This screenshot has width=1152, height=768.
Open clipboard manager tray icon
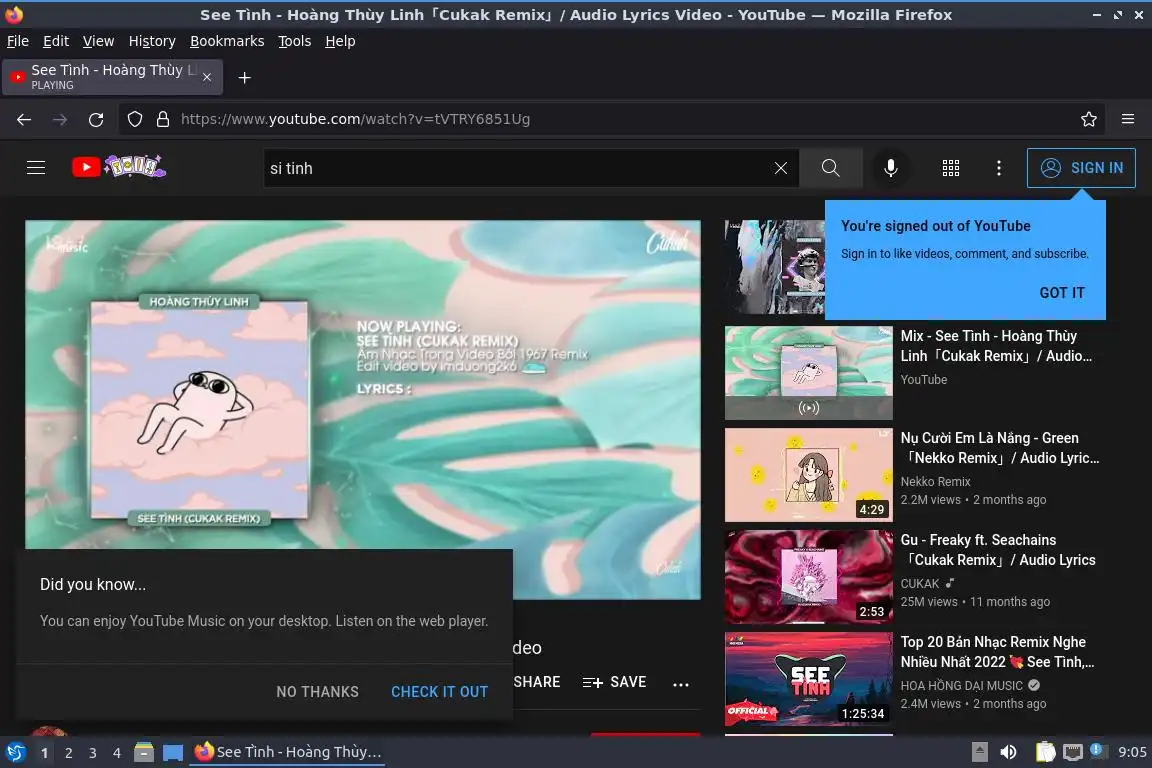pos(1045,752)
